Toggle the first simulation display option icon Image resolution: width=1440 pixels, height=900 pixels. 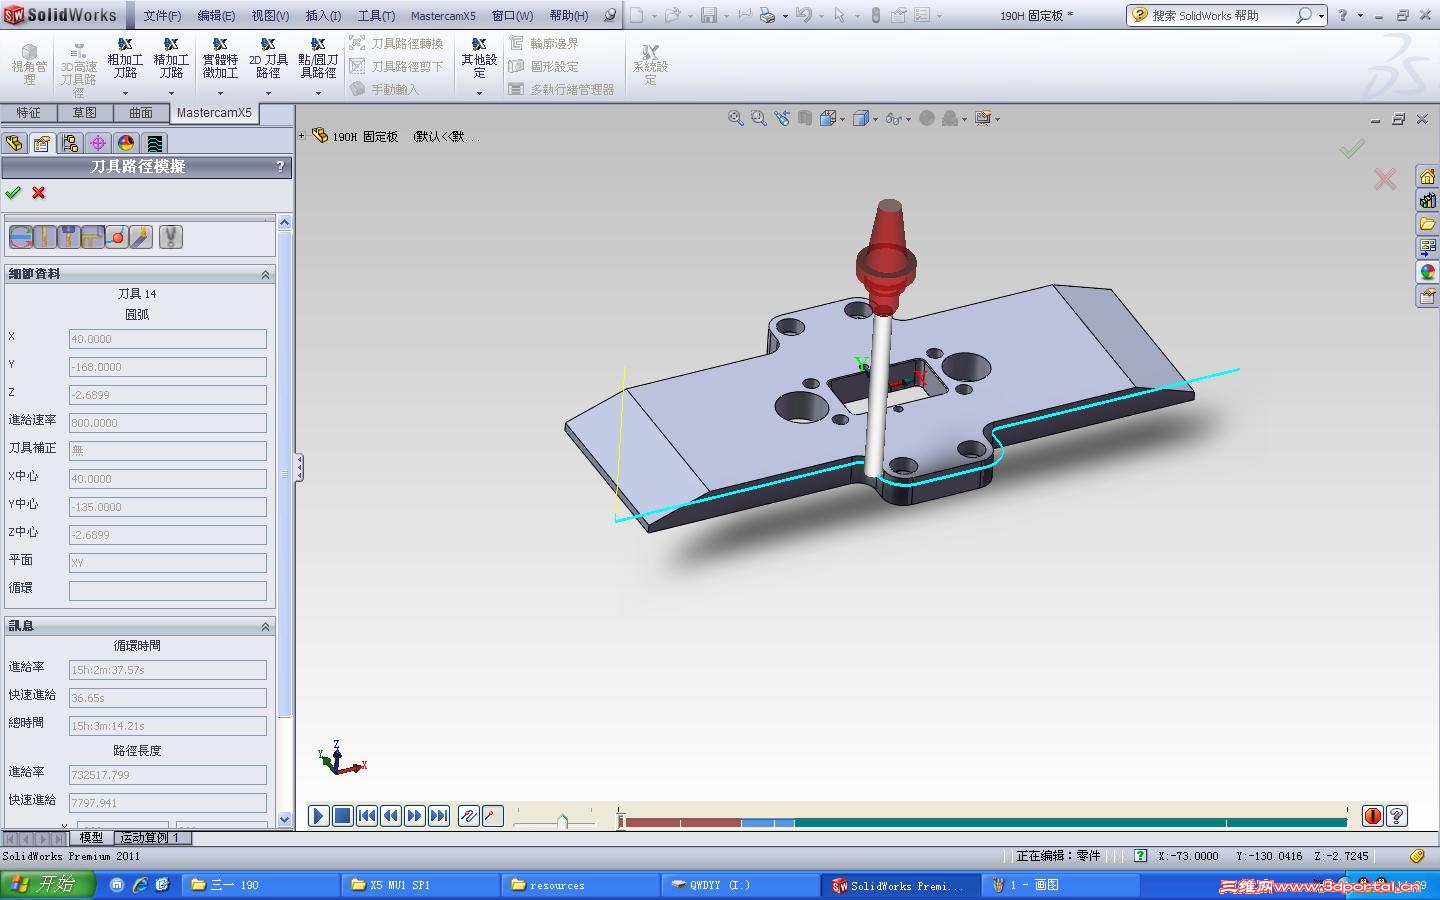pos(20,237)
